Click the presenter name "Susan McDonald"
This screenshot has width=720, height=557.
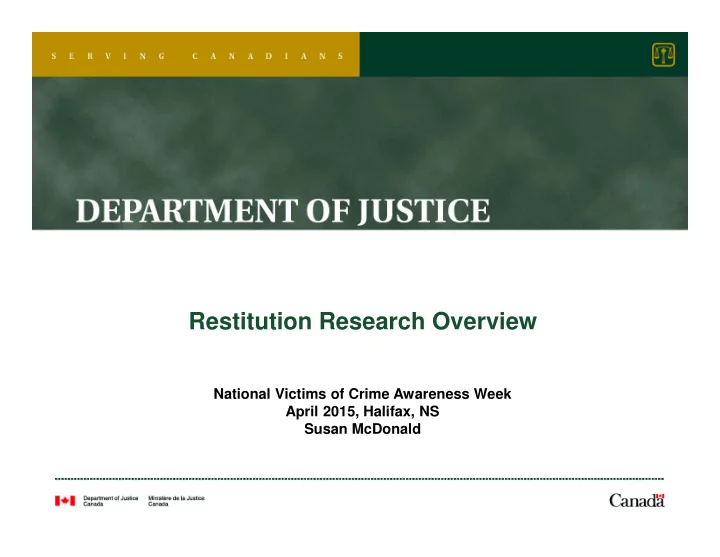[x=362, y=428]
